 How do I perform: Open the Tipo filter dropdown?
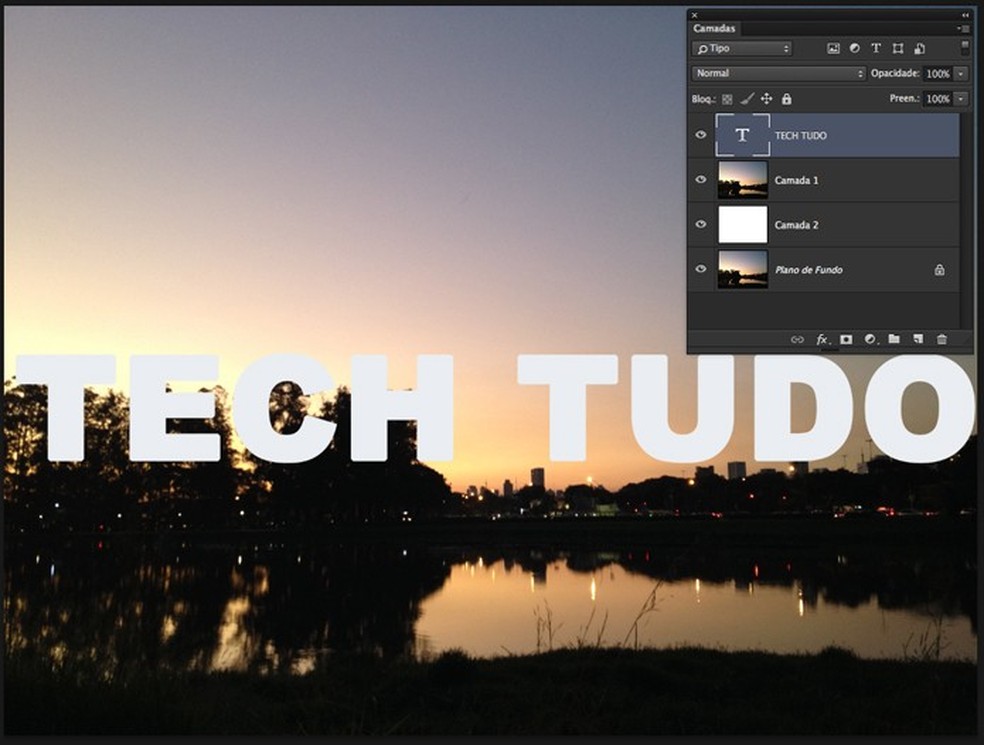click(x=742, y=48)
